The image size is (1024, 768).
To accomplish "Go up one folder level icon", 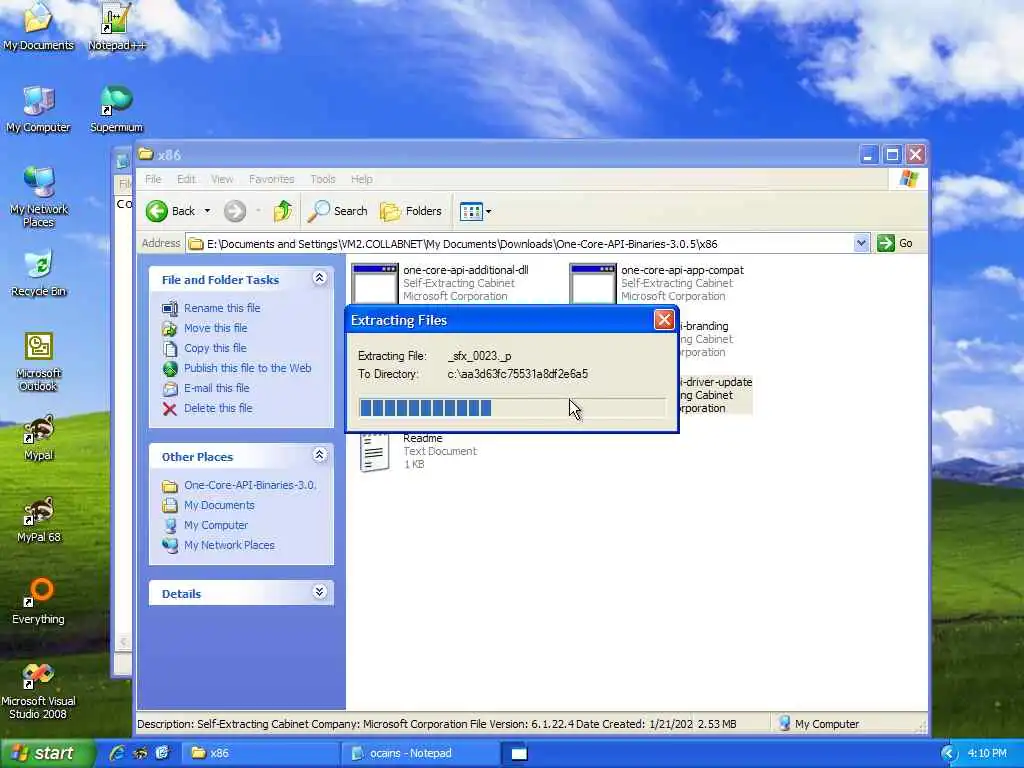I will coord(283,211).
